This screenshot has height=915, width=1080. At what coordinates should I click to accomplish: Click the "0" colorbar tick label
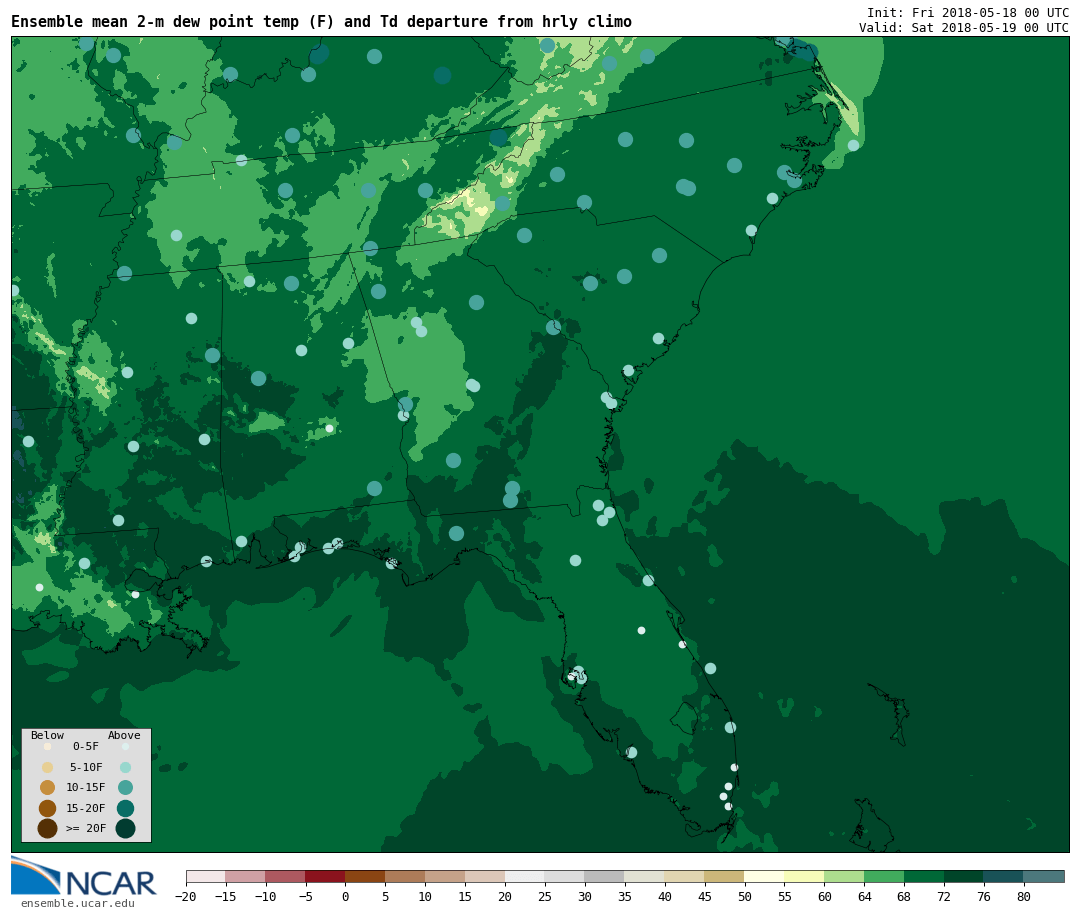point(346,896)
